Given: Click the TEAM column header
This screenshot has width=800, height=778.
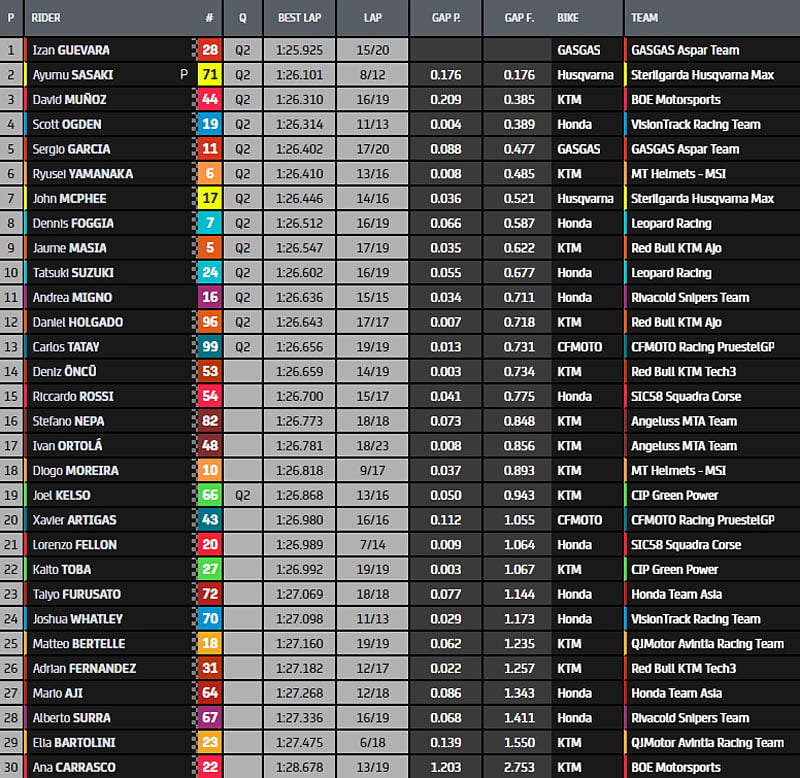Looking at the screenshot, I should click(645, 18).
